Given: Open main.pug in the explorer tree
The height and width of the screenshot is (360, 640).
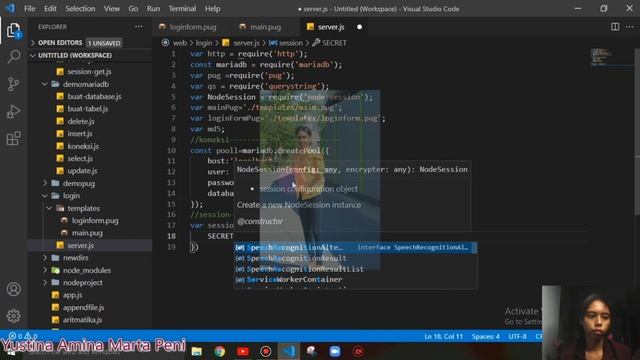Looking at the screenshot, I should pos(87,233).
